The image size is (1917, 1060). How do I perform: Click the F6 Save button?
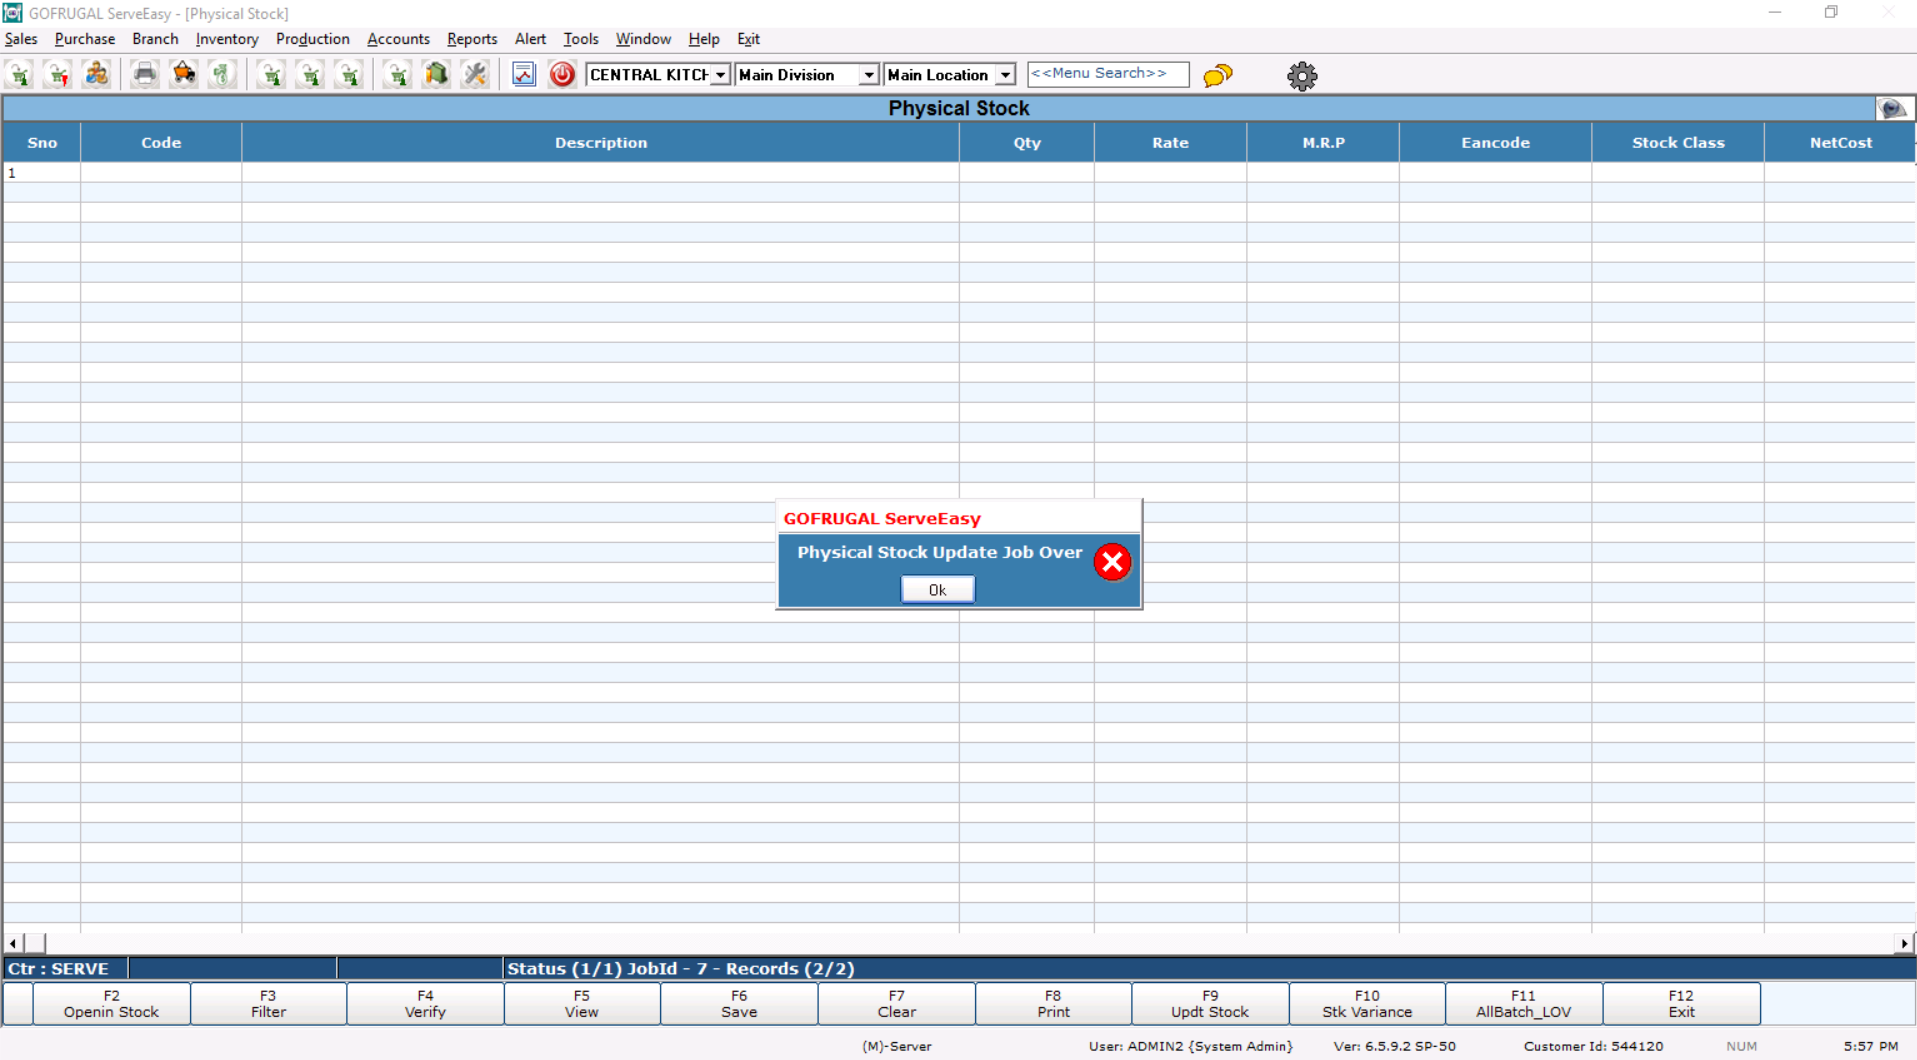[738, 1004]
